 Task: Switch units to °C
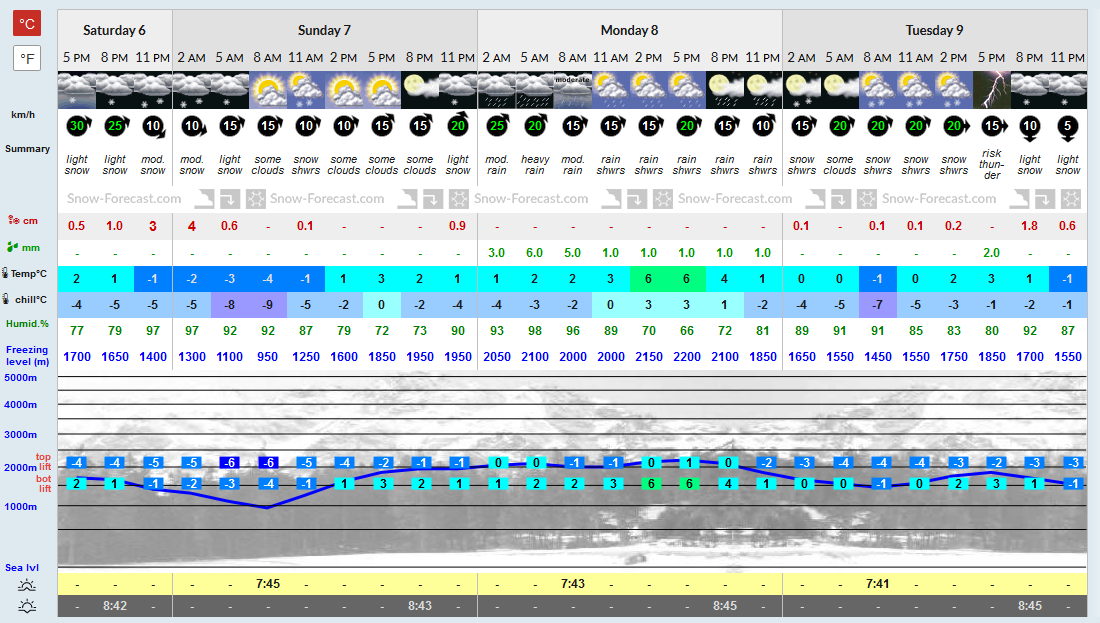(x=27, y=23)
